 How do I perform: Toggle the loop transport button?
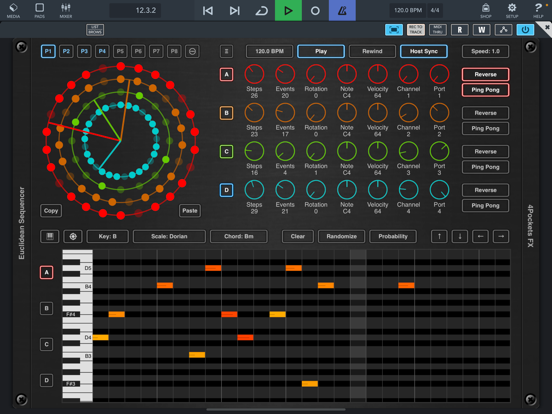point(261,11)
